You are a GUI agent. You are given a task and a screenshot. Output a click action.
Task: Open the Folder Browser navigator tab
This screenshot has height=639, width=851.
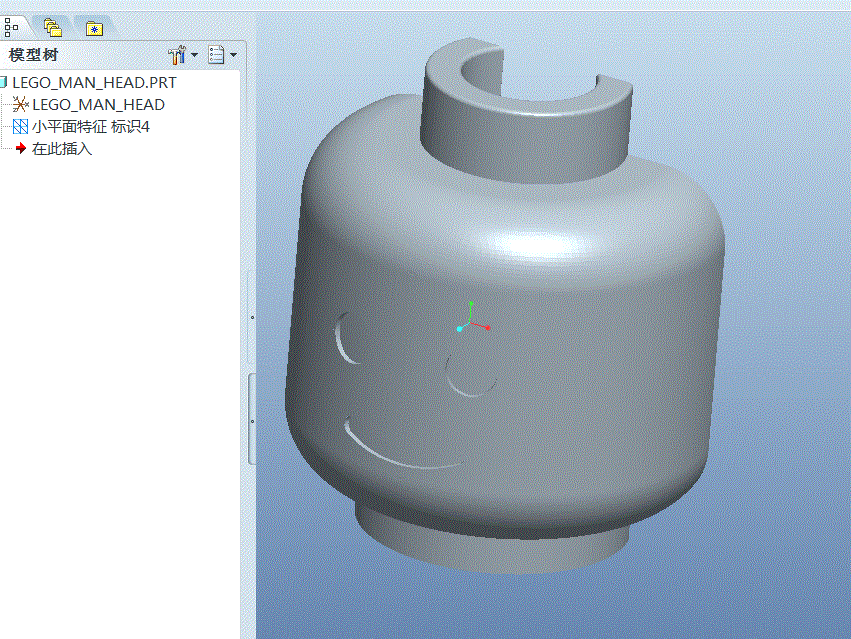[53, 28]
